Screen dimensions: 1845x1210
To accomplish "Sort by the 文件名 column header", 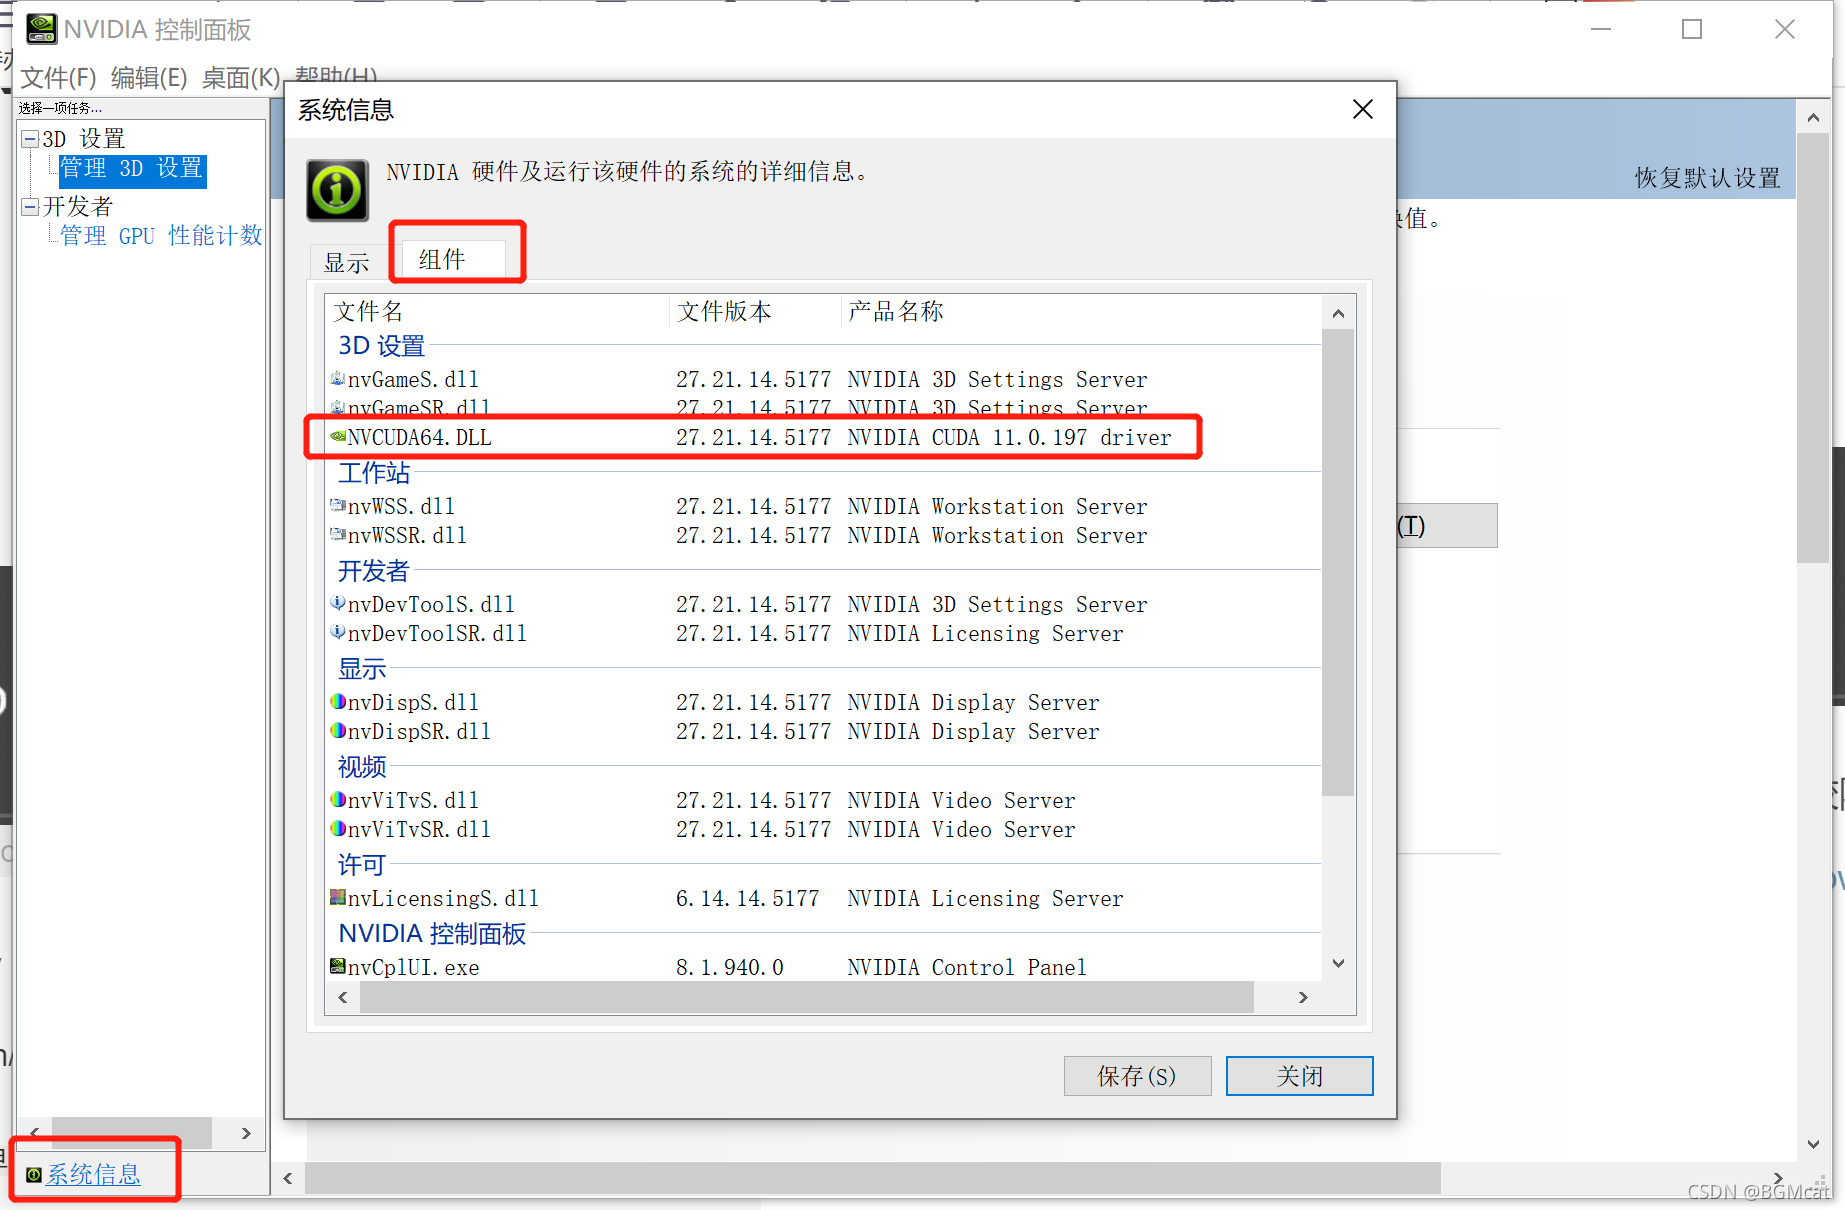I will [497, 311].
